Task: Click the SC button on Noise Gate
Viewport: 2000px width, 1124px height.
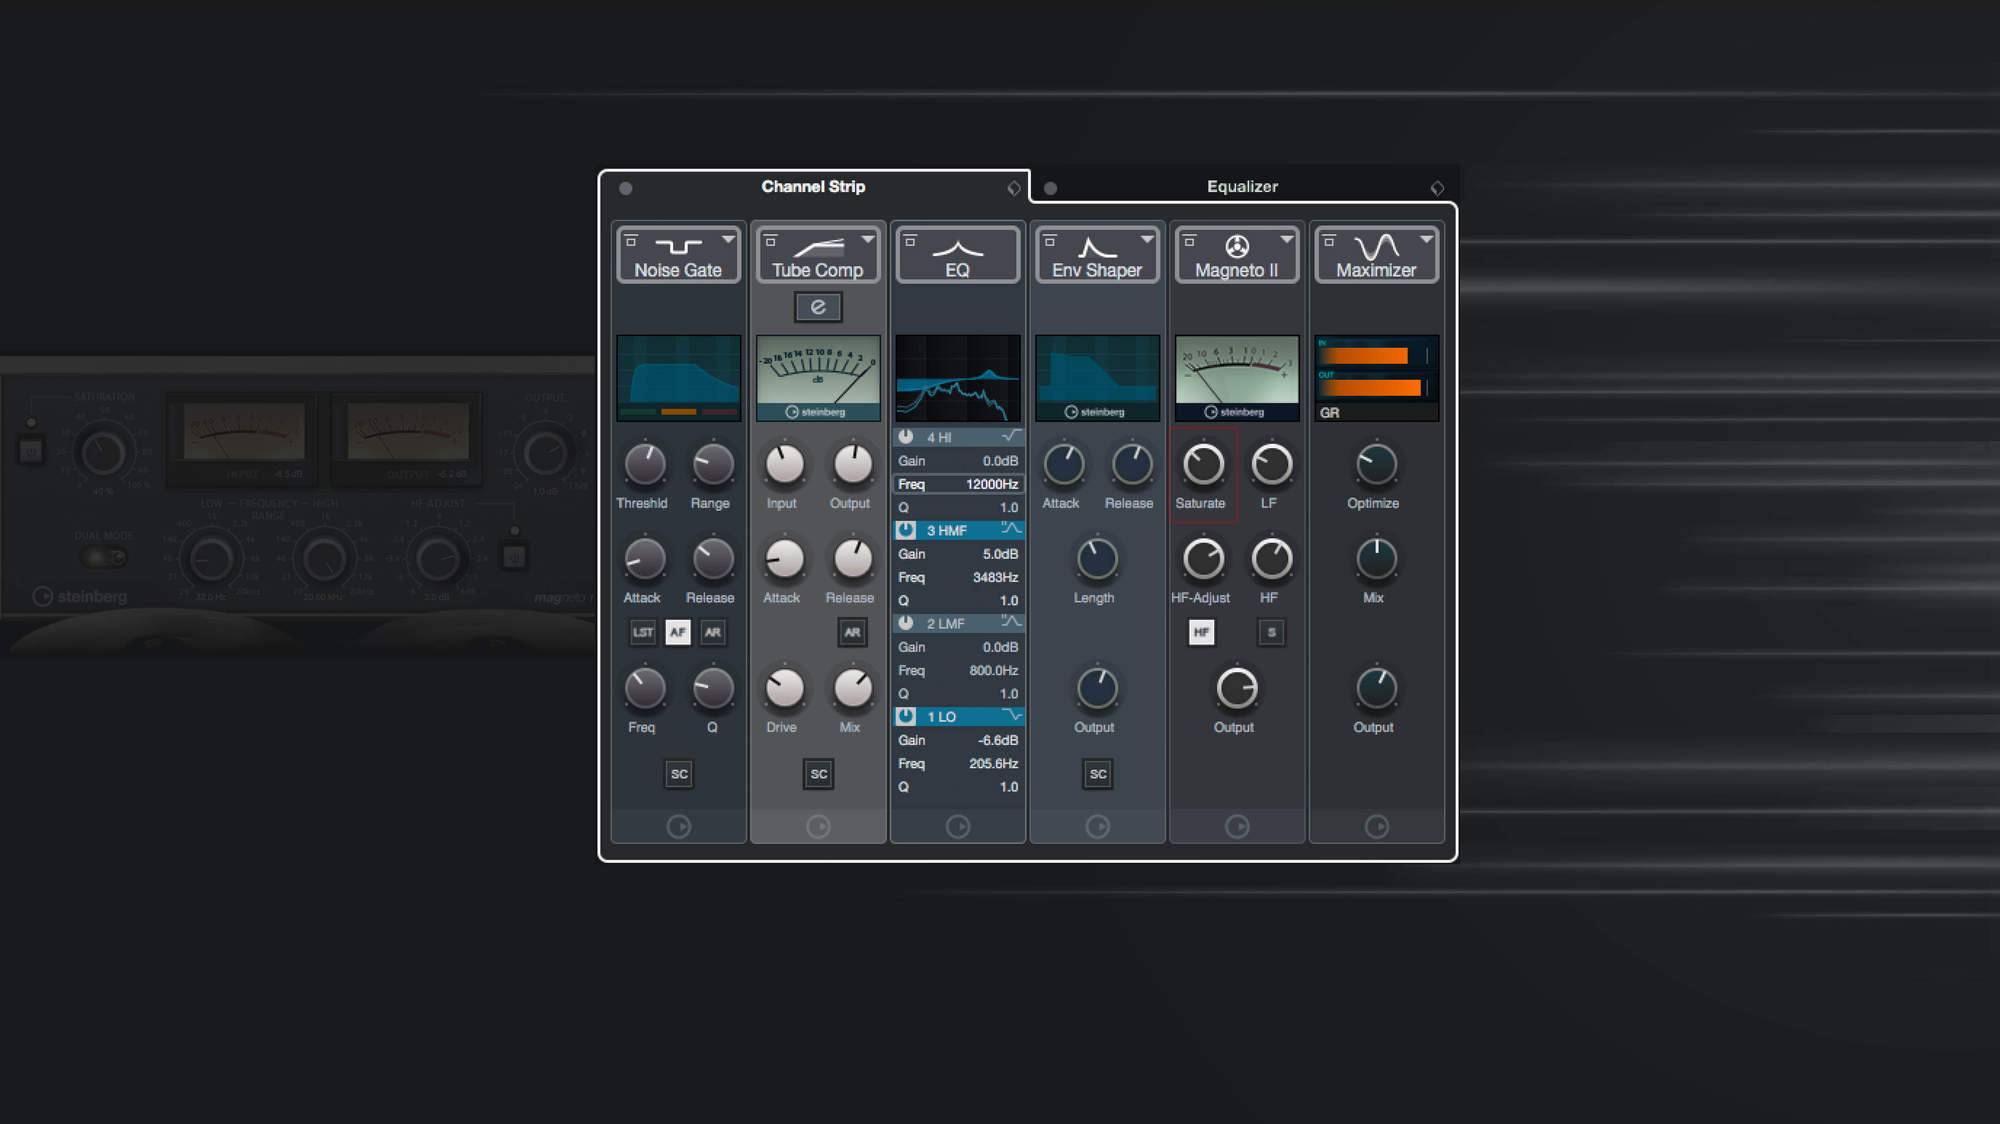Action: pyautogui.click(x=679, y=772)
